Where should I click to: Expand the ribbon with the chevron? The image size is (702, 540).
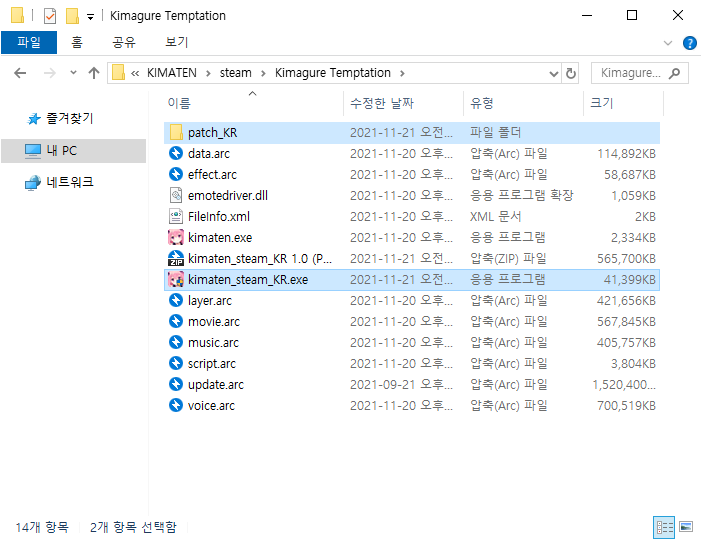[x=668, y=43]
